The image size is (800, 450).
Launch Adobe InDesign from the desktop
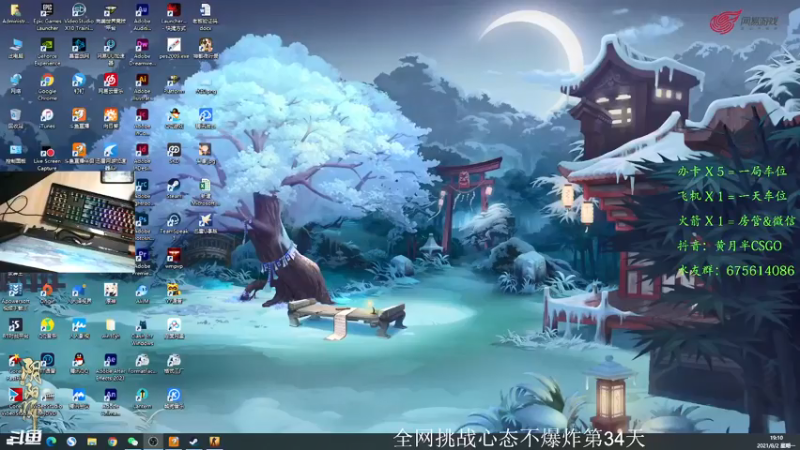[142, 156]
